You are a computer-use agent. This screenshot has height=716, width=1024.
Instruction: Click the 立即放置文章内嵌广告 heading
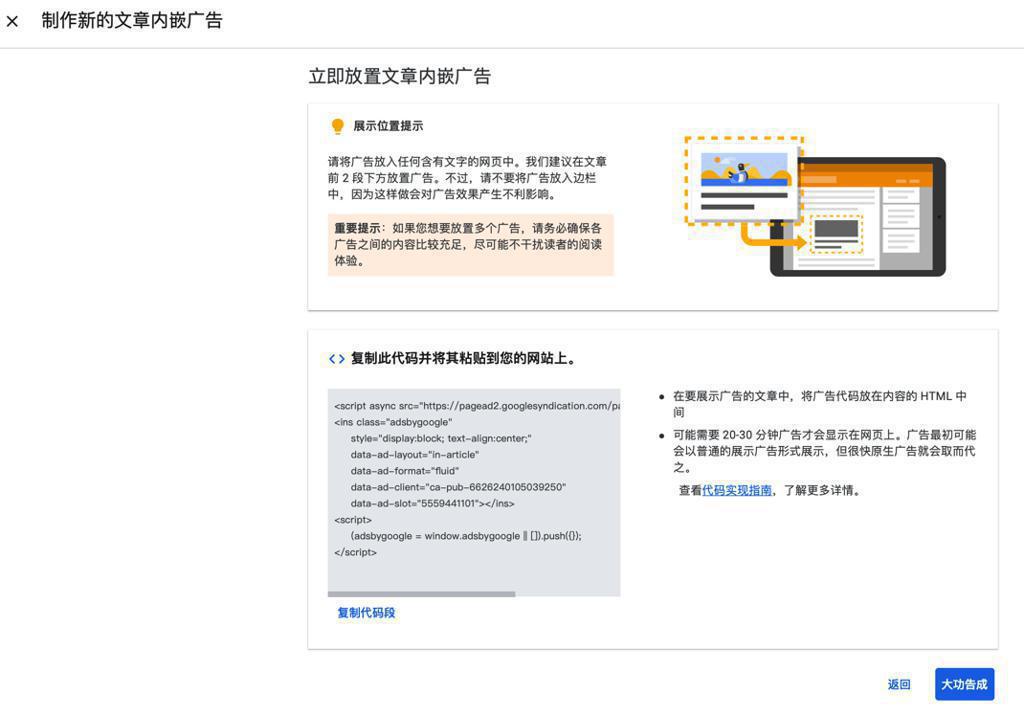[399, 76]
